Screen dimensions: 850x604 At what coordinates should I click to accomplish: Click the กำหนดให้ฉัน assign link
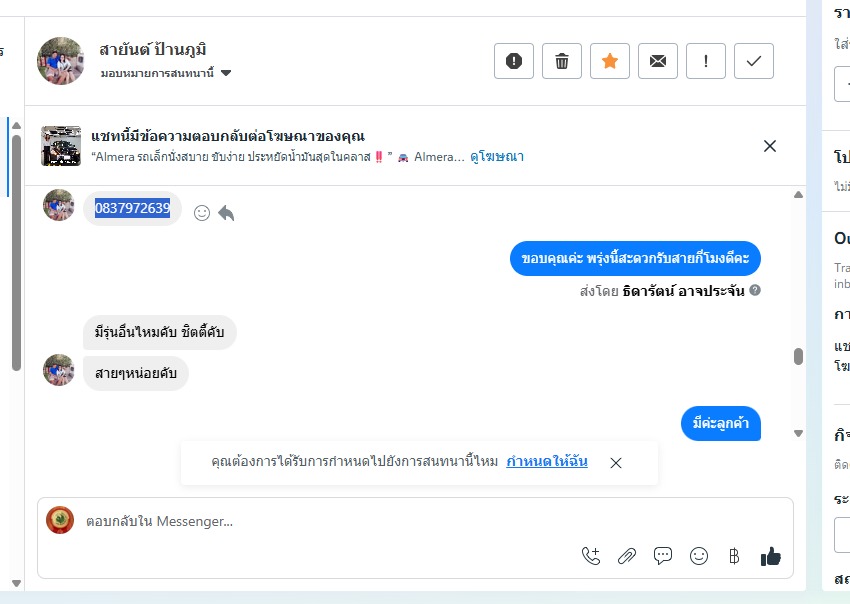tap(547, 461)
